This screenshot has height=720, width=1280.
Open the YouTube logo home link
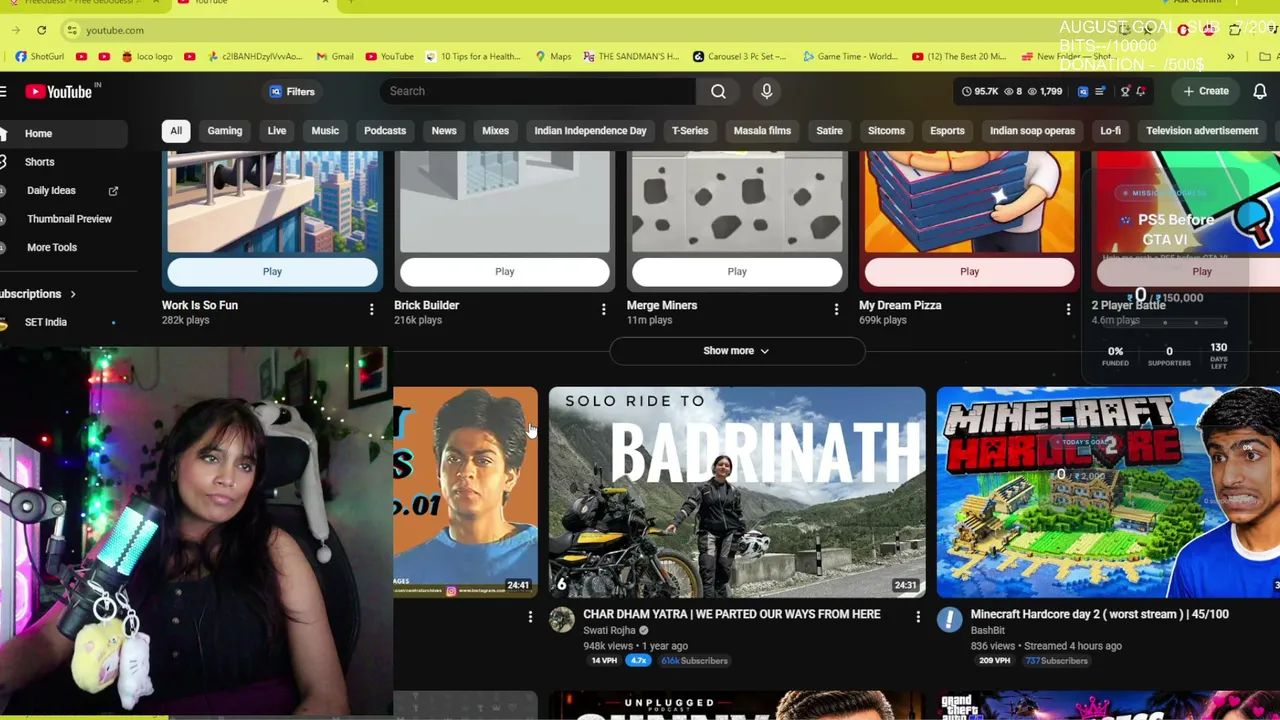pos(59,92)
